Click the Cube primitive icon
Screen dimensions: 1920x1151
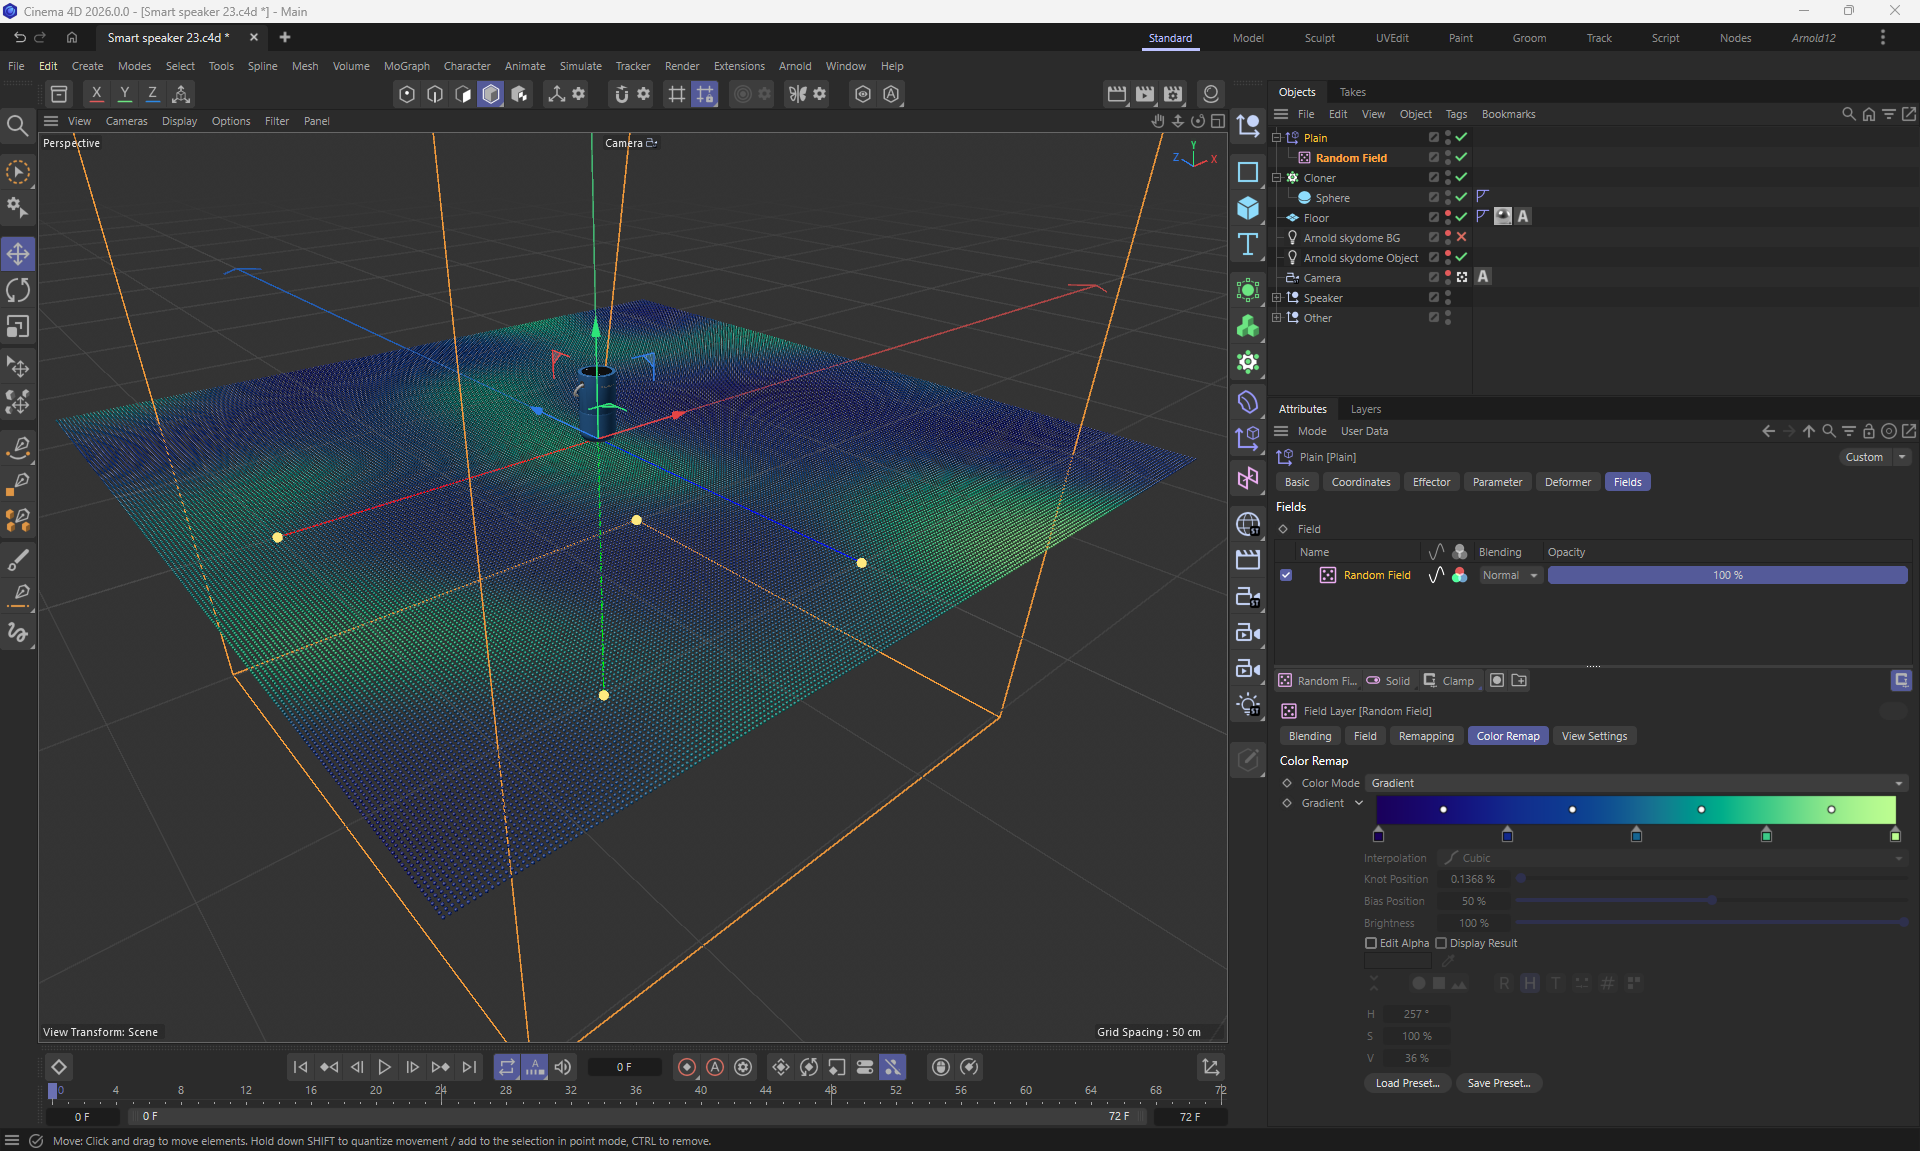pos(1247,208)
